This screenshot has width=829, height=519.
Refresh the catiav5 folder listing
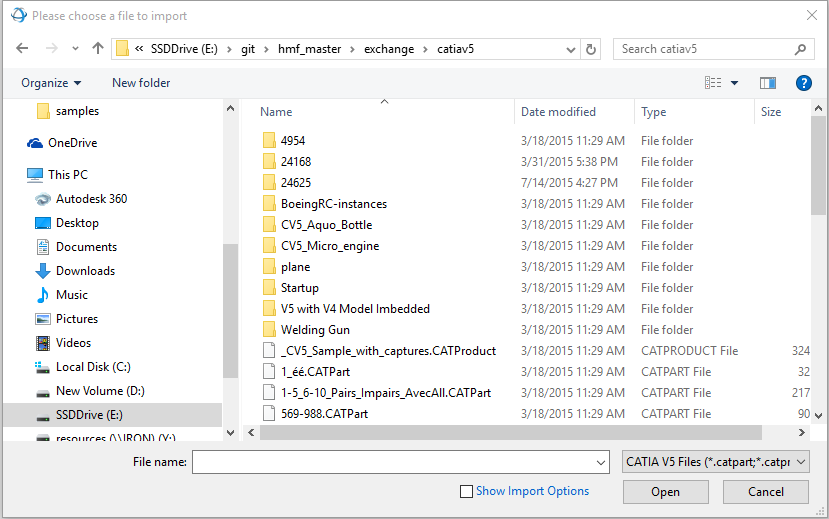click(591, 49)
